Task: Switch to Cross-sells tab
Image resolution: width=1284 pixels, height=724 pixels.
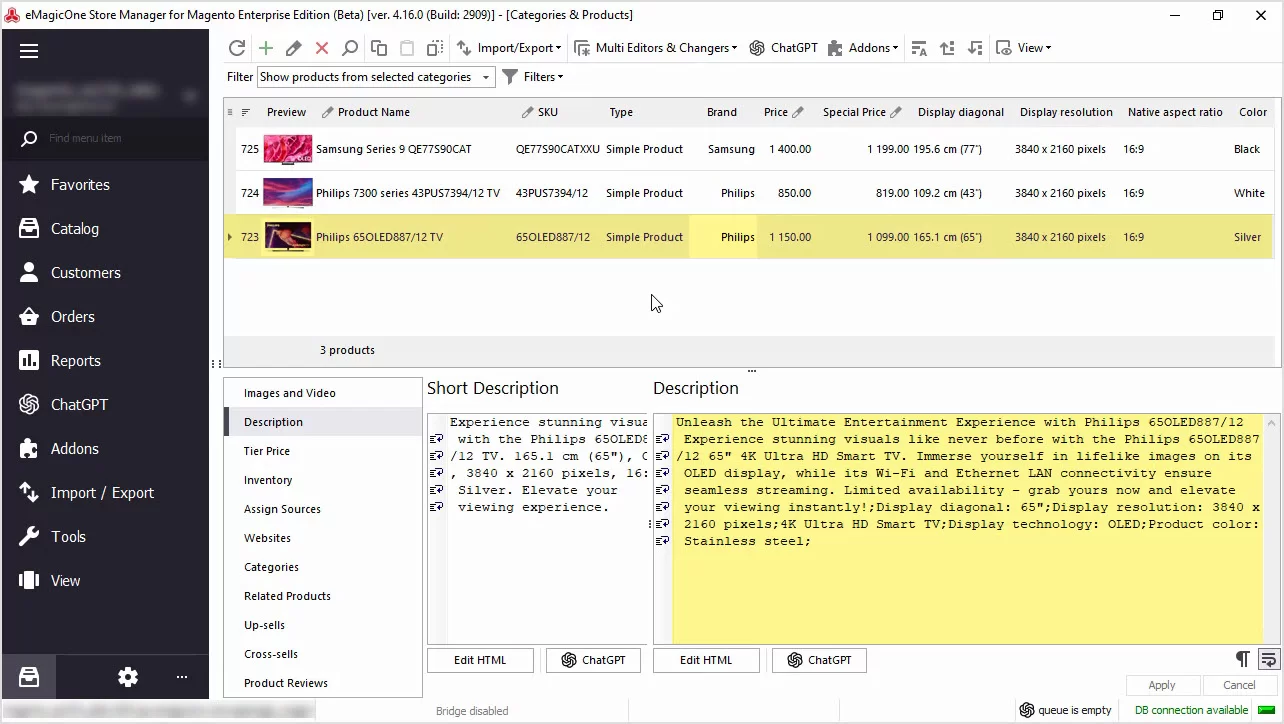Action: (323, 654)
